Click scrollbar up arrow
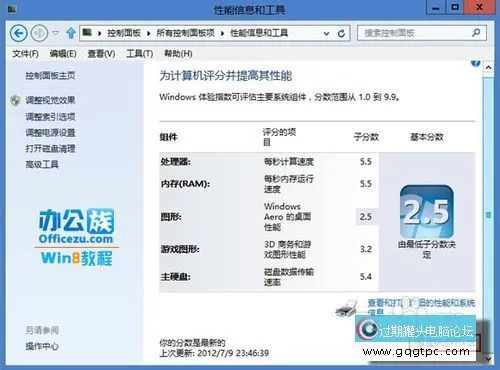Screen dimensions: 500x370 pos(489,68)
